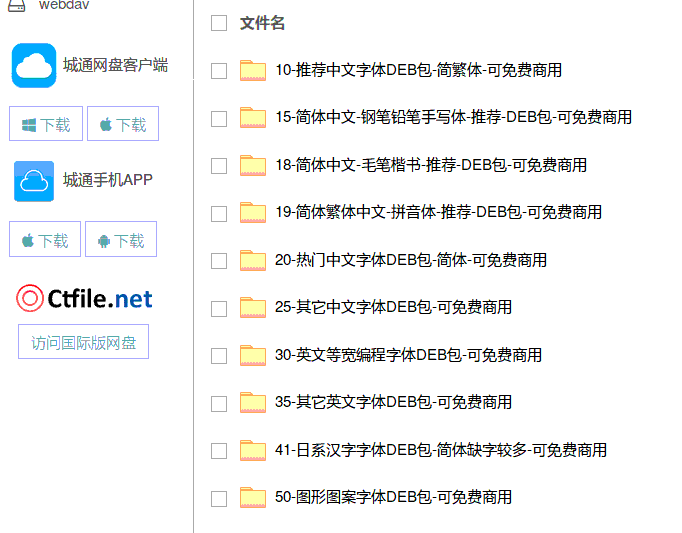Download the iOS mobile app
The image size is (682, 533).
tap(45, 240)
